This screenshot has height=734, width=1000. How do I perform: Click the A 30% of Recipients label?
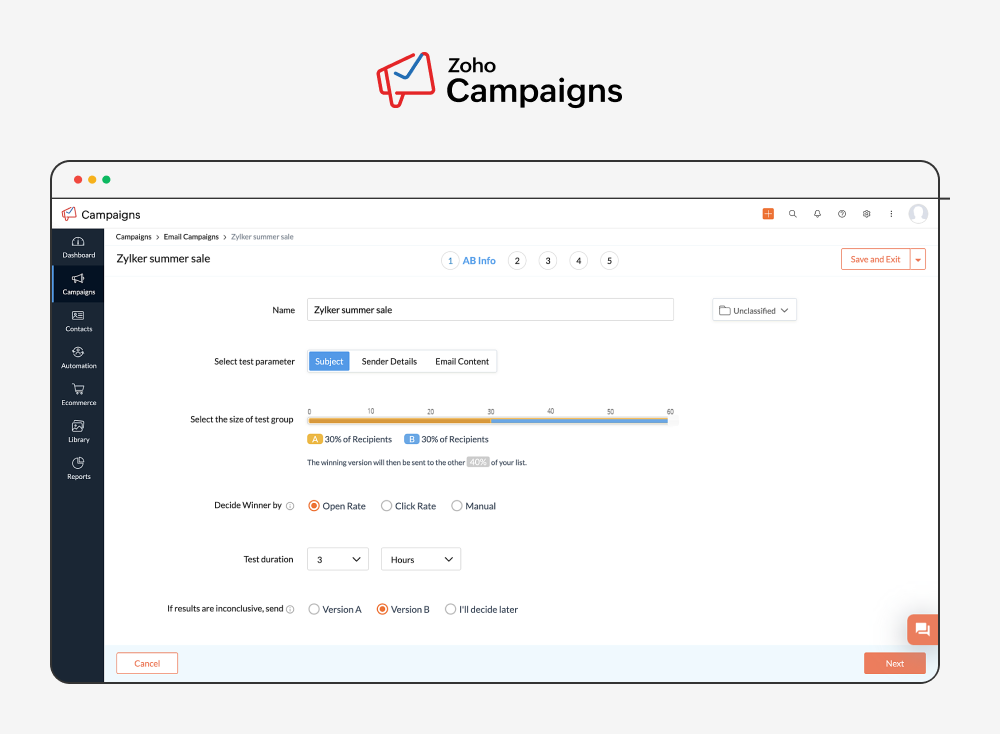[x=349, y=439]
